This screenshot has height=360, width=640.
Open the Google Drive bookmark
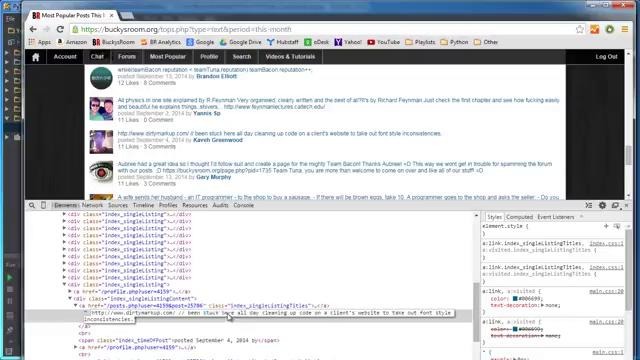pyautogui.click(x=240, y=42)
